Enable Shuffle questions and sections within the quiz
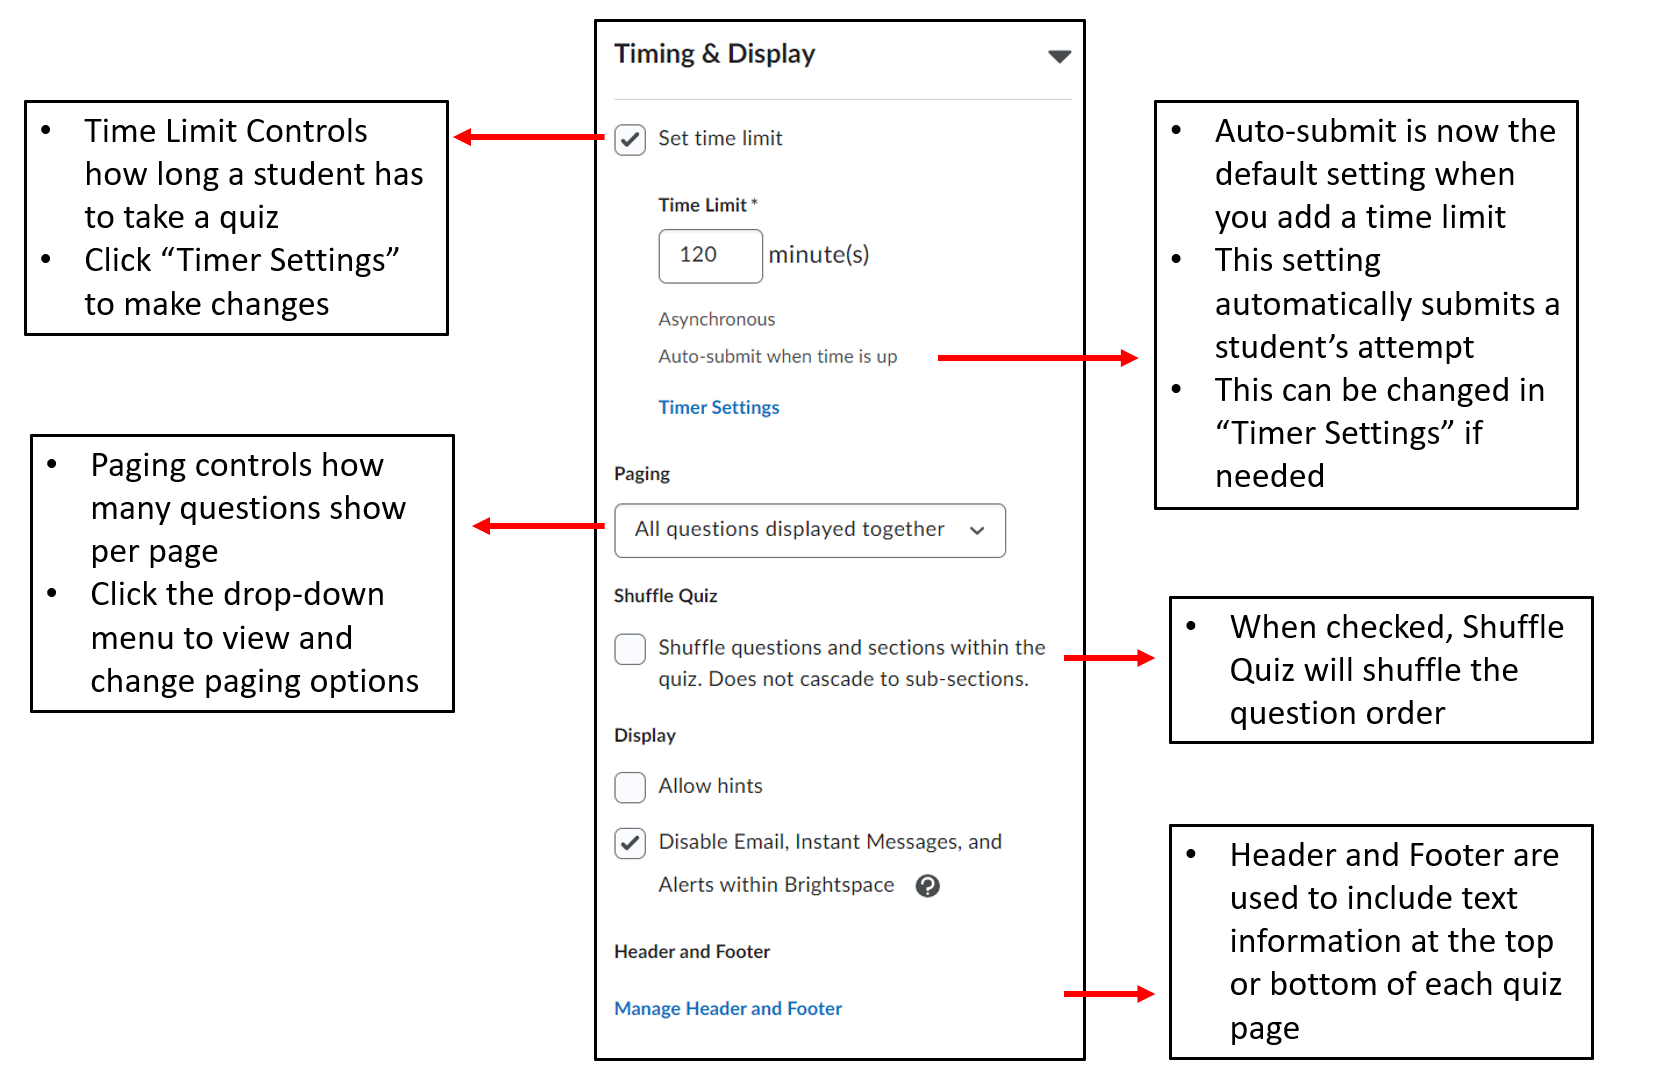This screenshot has height=1079, width=1654. pos(630,649)
